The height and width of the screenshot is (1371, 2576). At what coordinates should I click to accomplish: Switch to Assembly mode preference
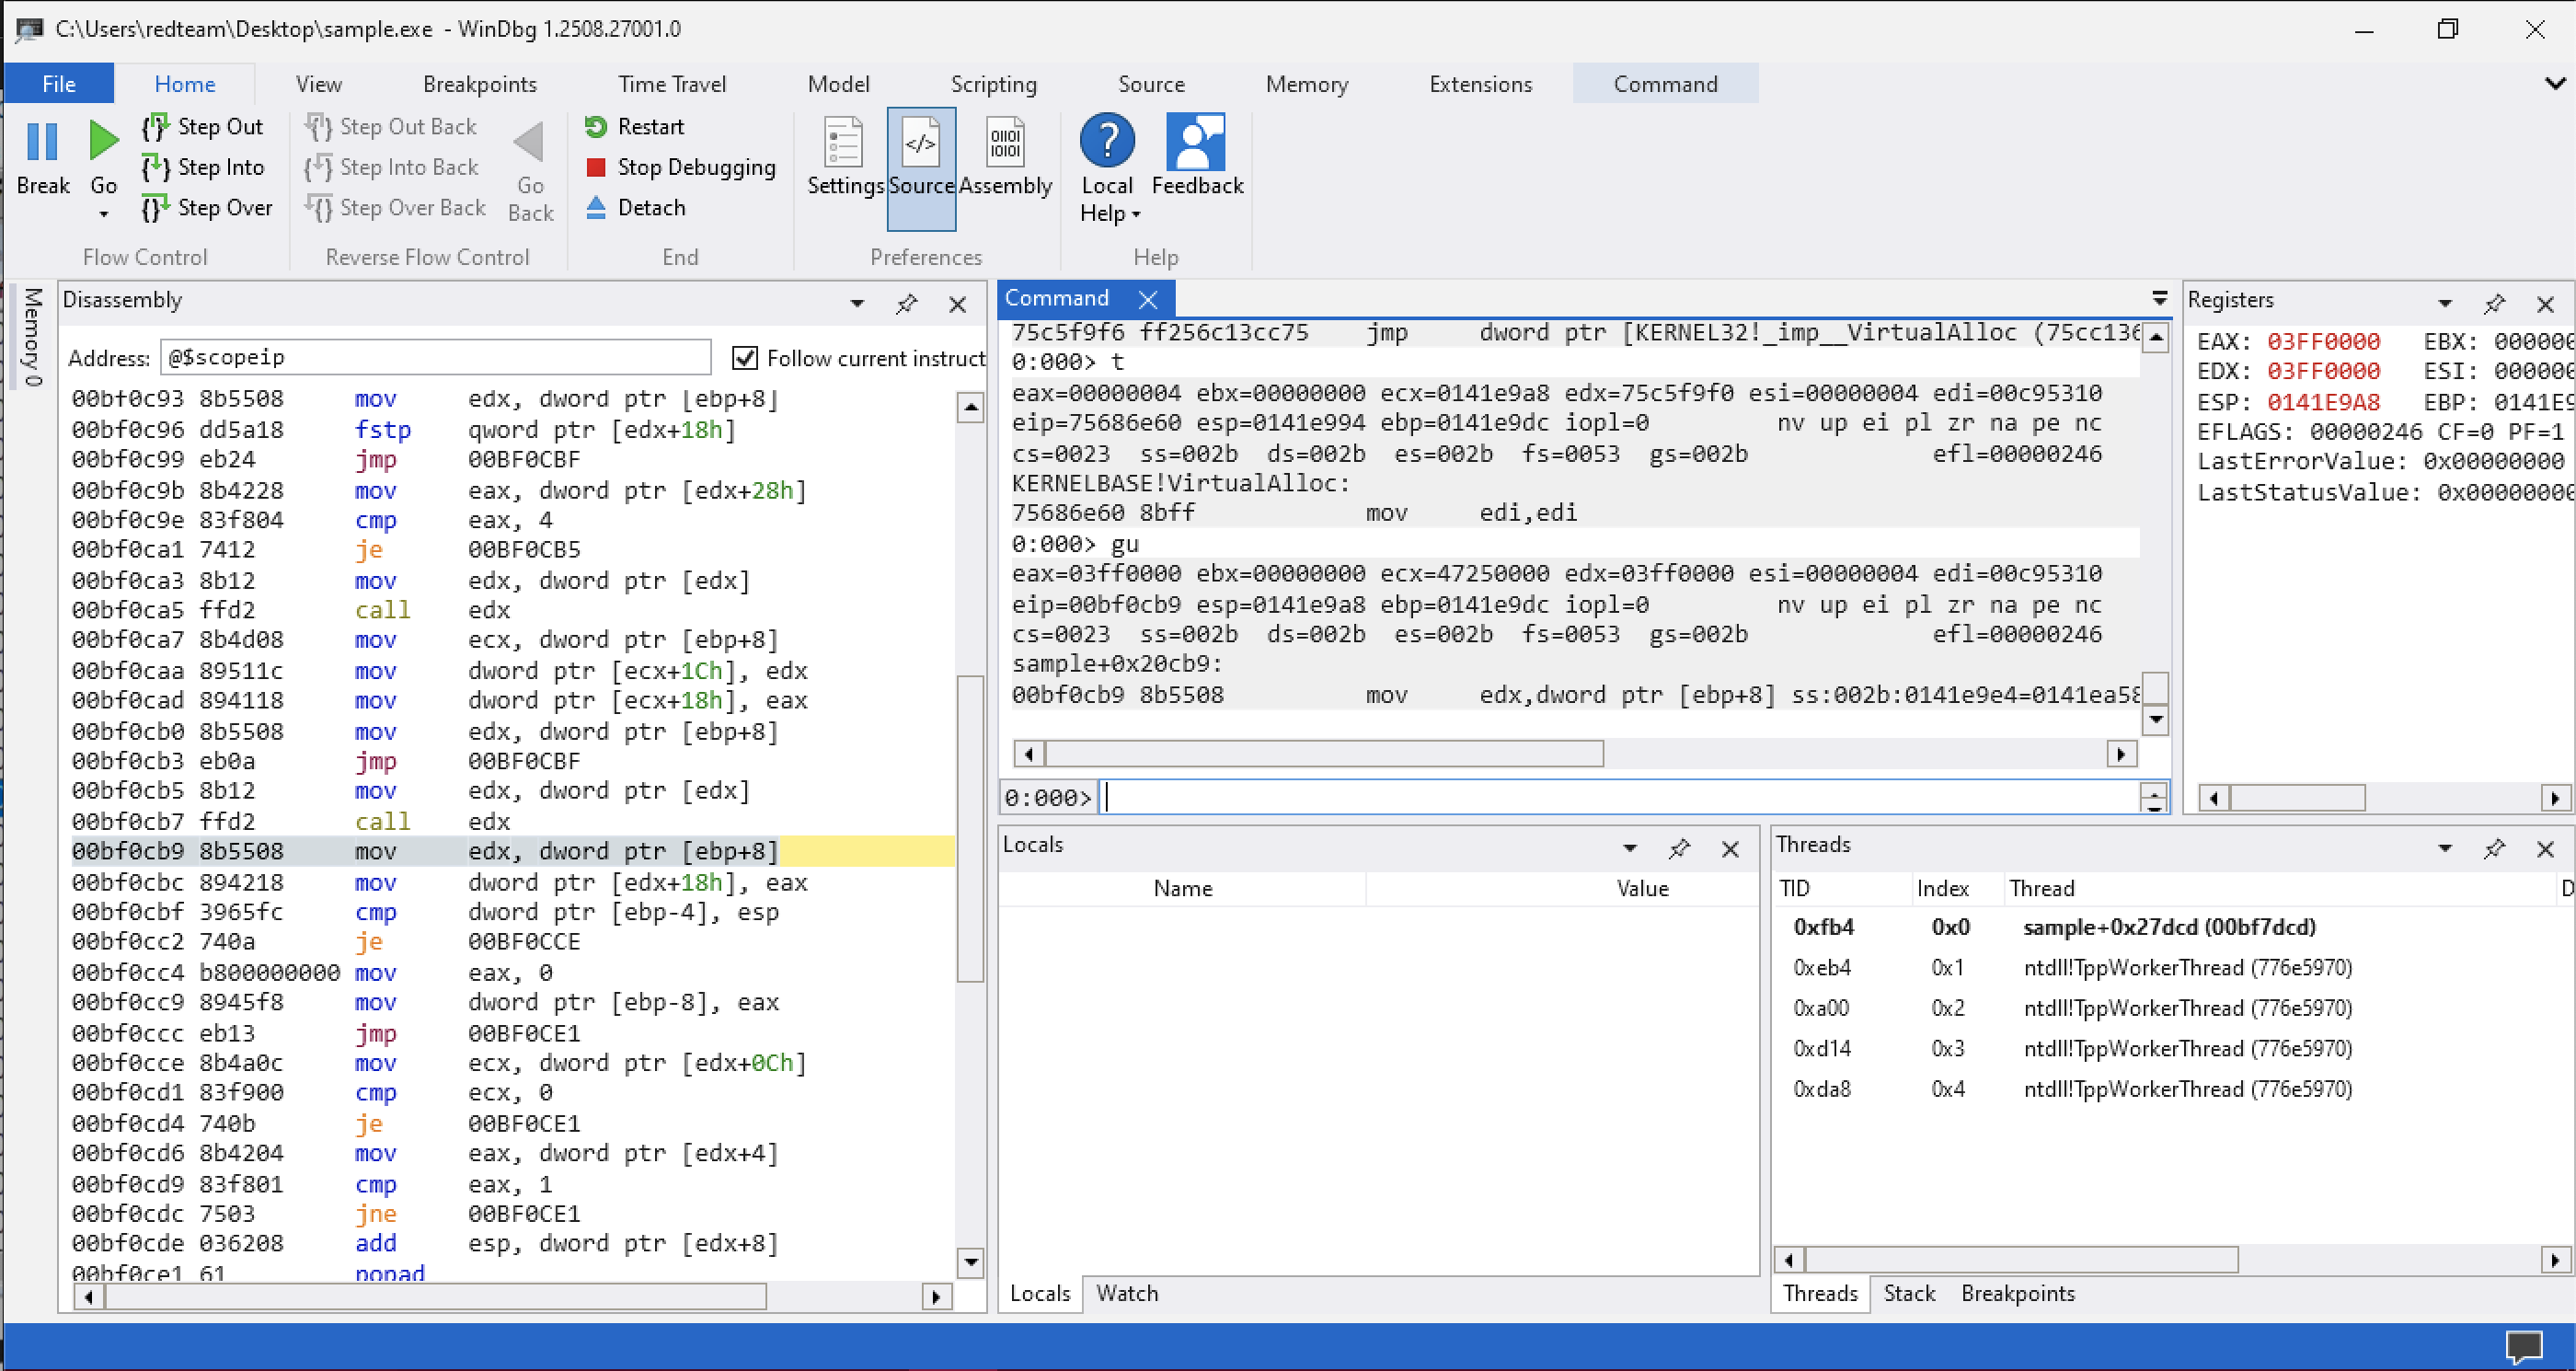pyautogui.click(x=1005, y=157)
